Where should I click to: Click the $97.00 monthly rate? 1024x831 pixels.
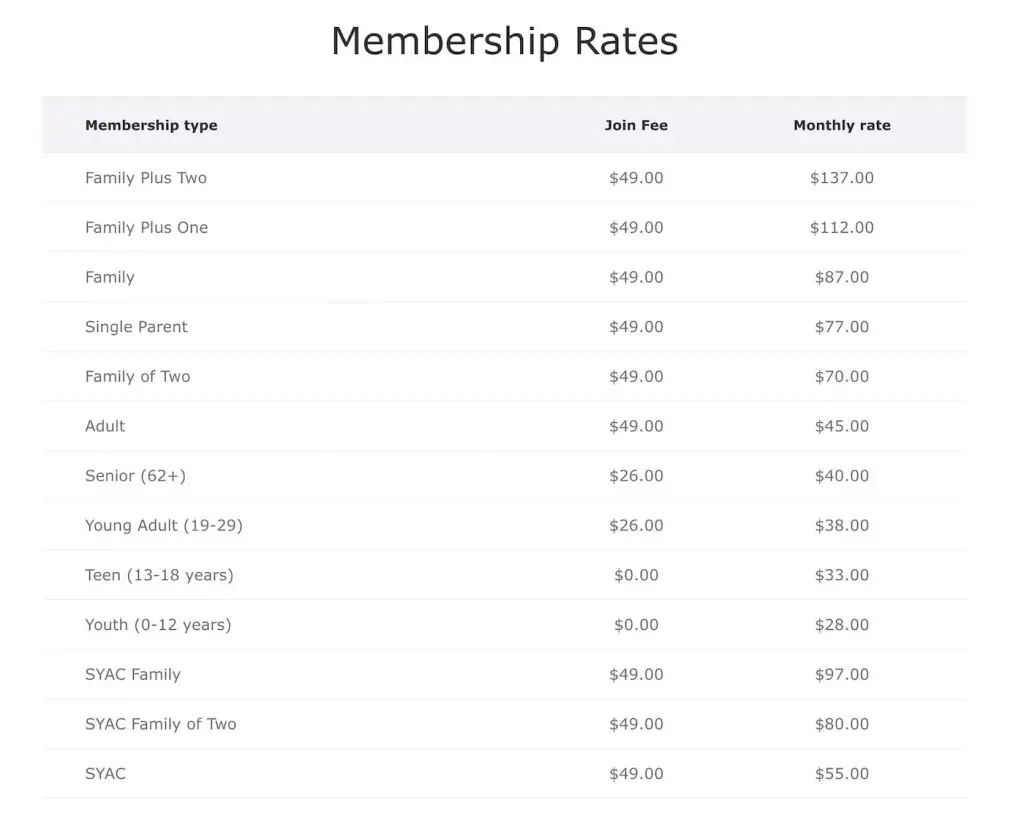(x=842, y=674)
